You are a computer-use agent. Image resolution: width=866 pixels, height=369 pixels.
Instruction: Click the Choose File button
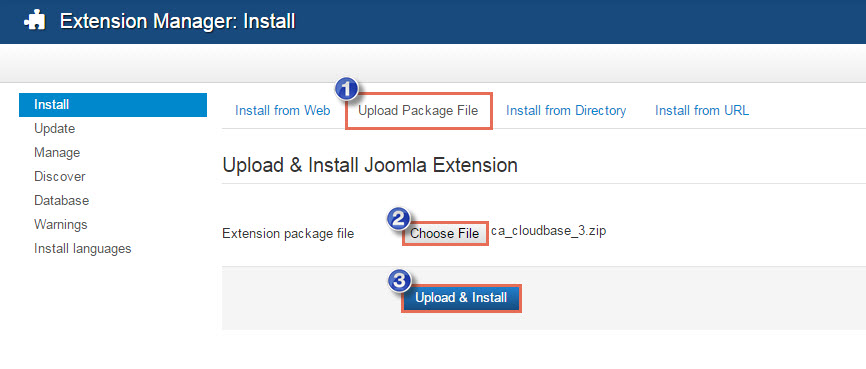445,234
